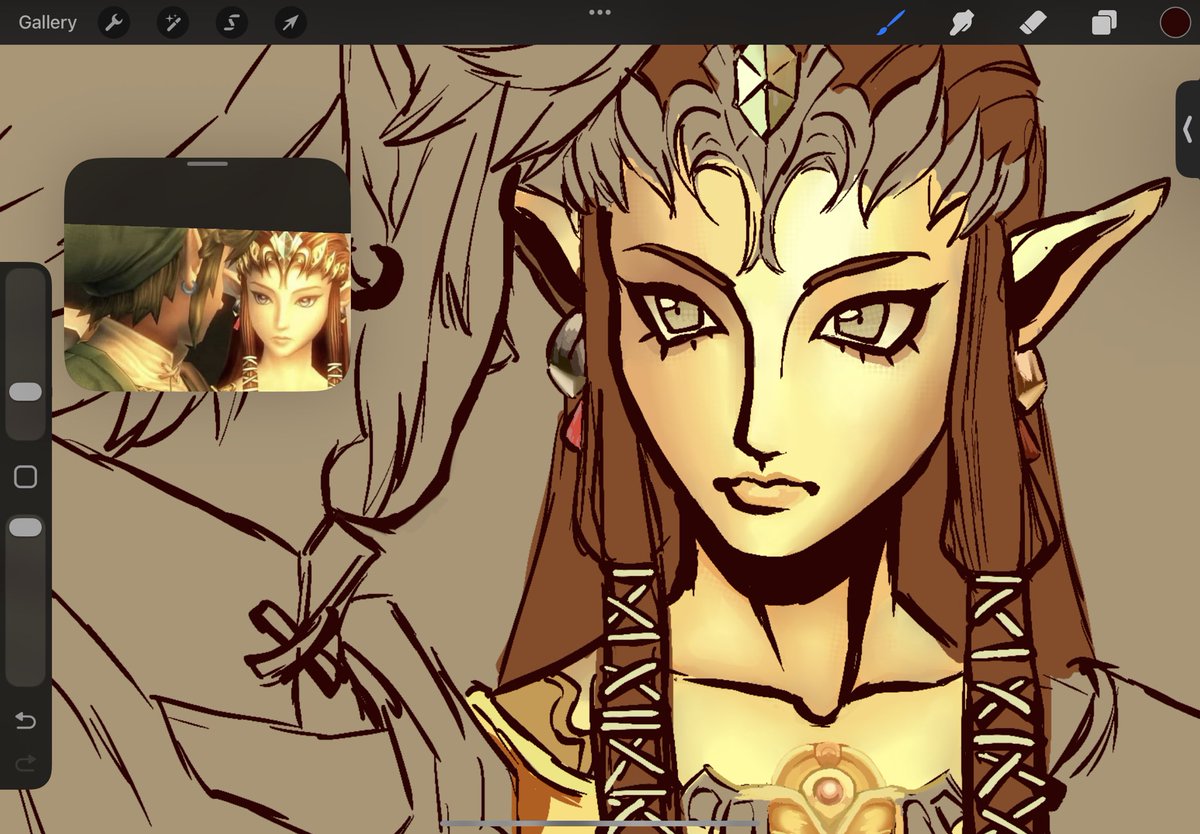This screenshot has width=1200, height=834.
Task: Select the Brush tool
Action: [890, 22]
